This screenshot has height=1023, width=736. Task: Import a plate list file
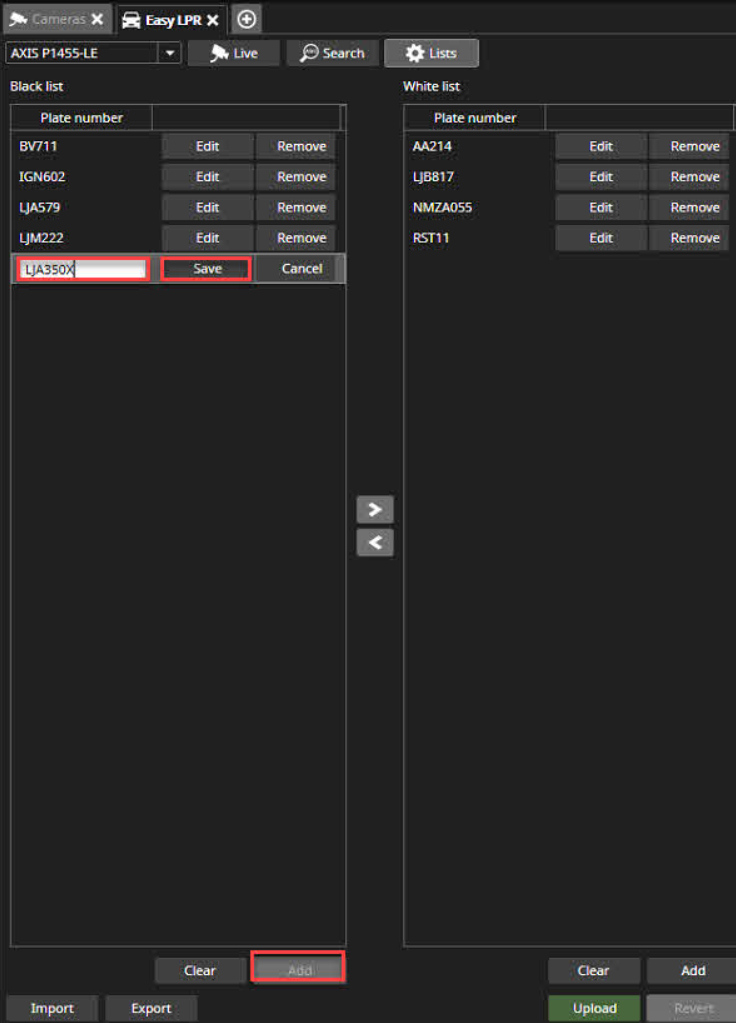point(52,1008)
